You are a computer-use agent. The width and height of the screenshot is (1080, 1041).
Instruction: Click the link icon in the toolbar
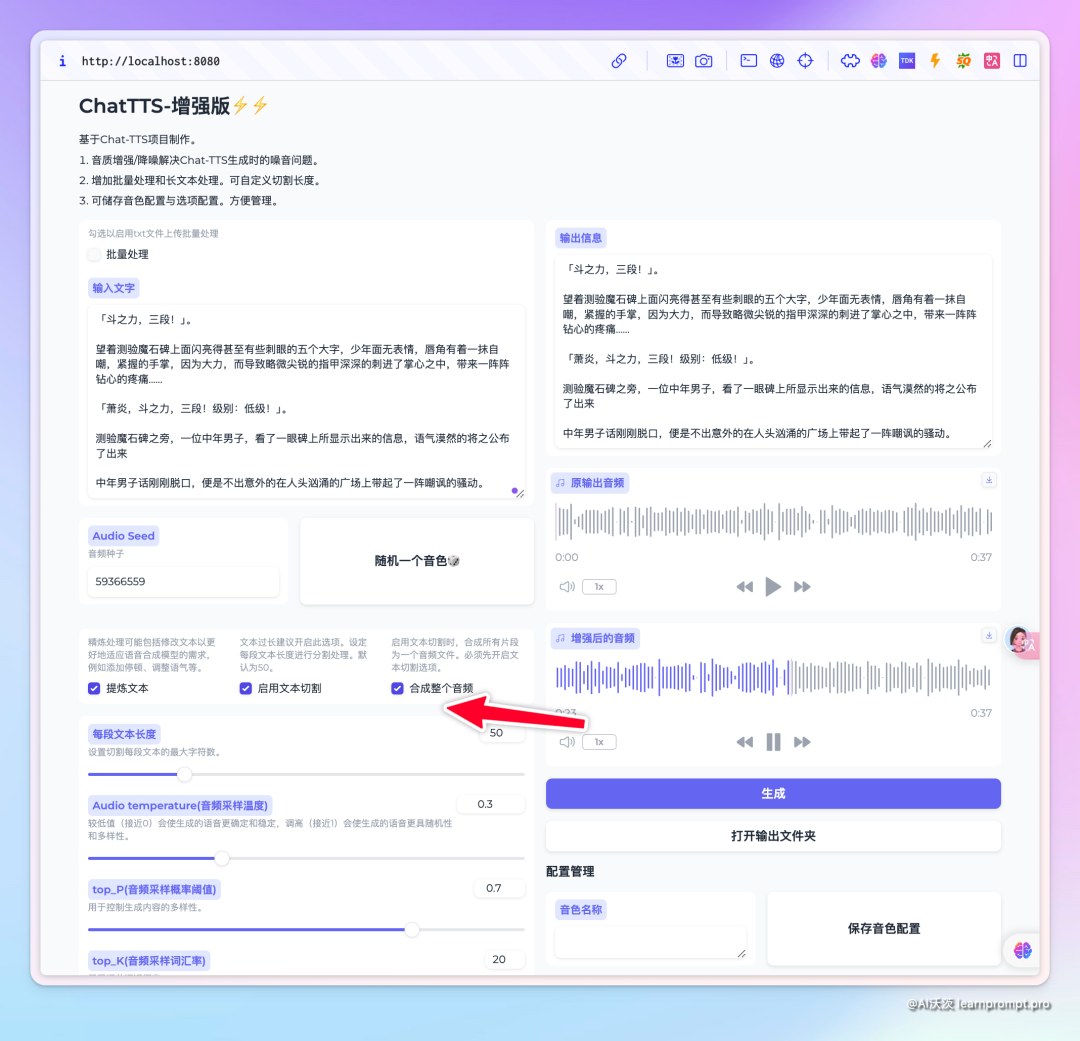(618, 60)
